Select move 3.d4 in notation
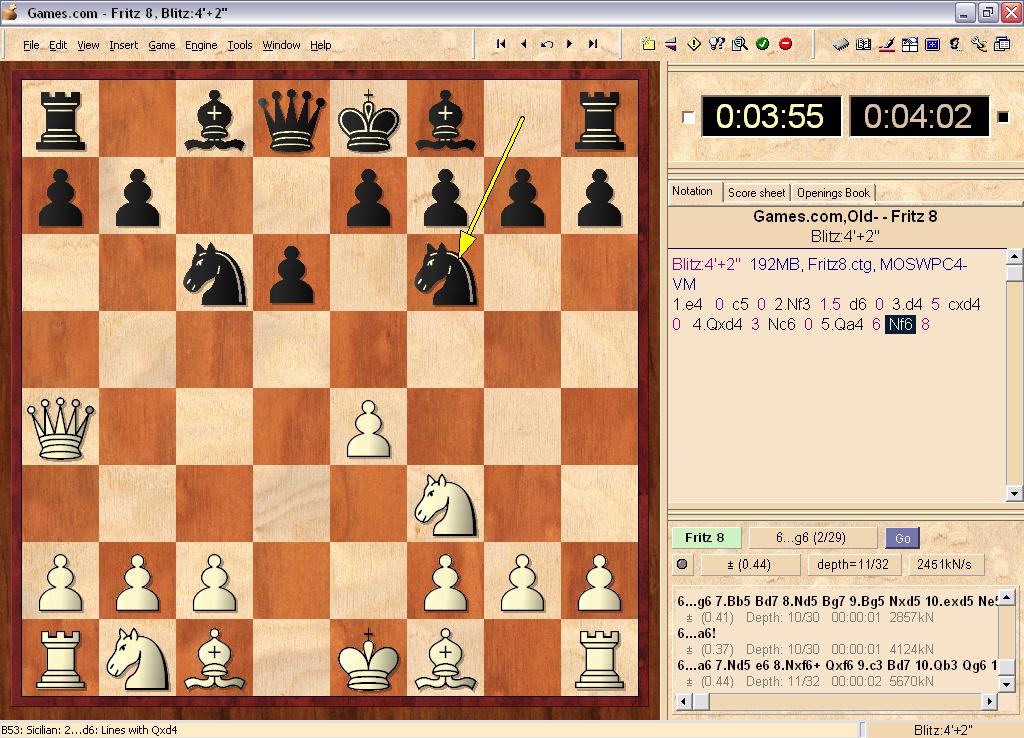The width and height of the screenshot is (1024, 738). (x=907, y=304)
